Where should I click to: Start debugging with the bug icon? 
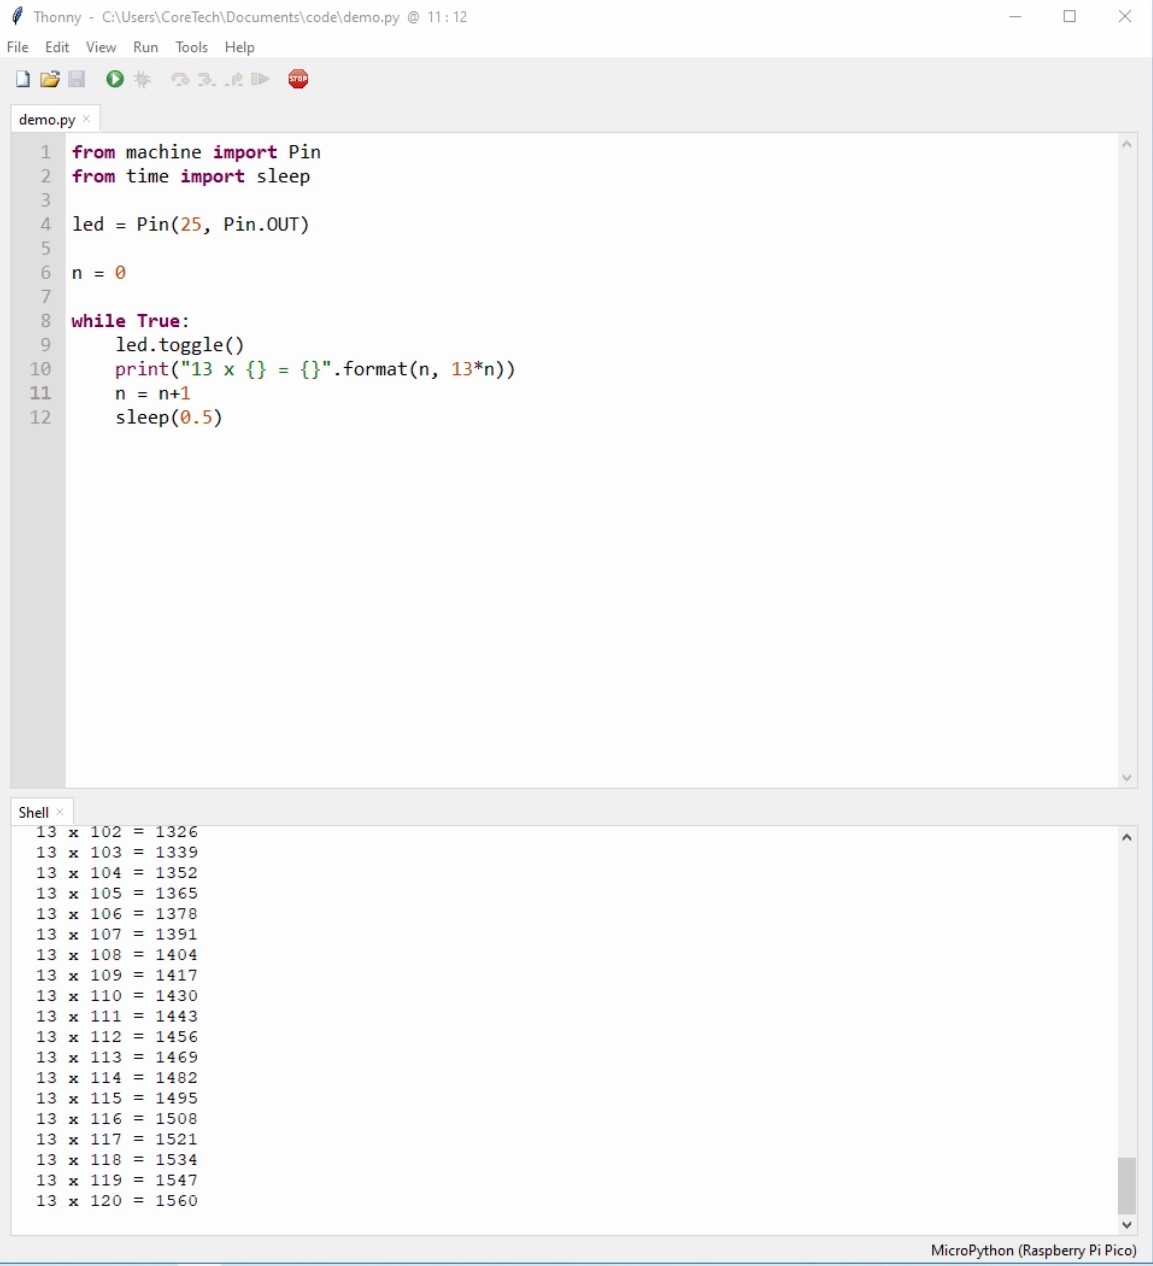coord(142,79)
